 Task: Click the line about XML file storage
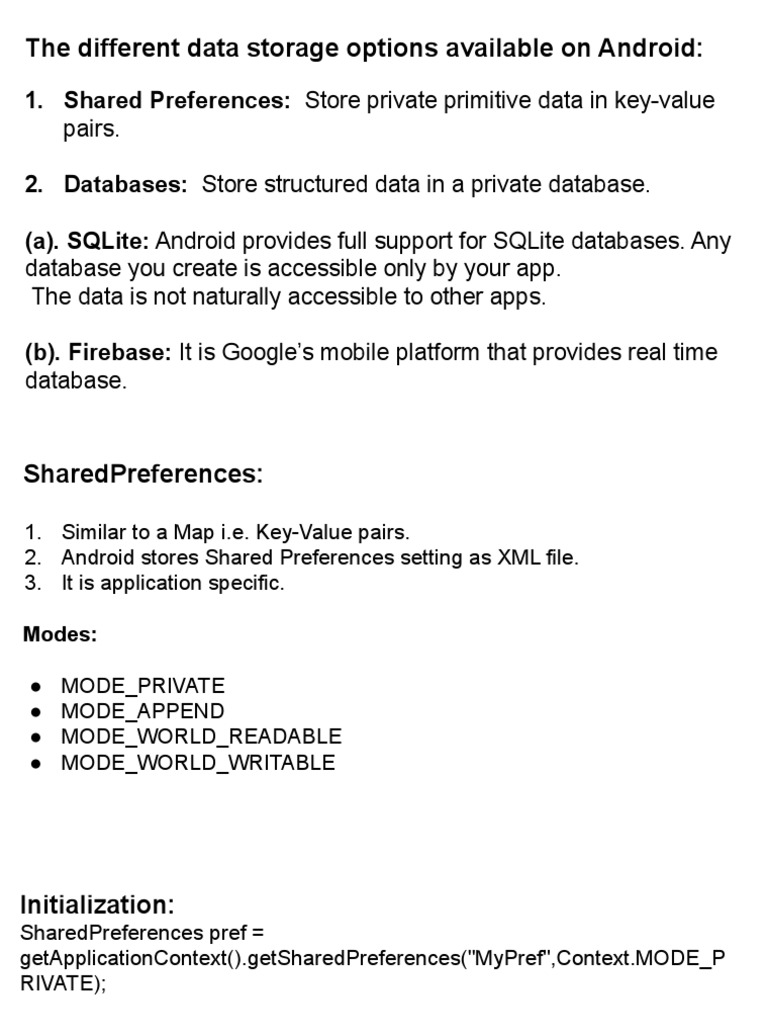319,558
